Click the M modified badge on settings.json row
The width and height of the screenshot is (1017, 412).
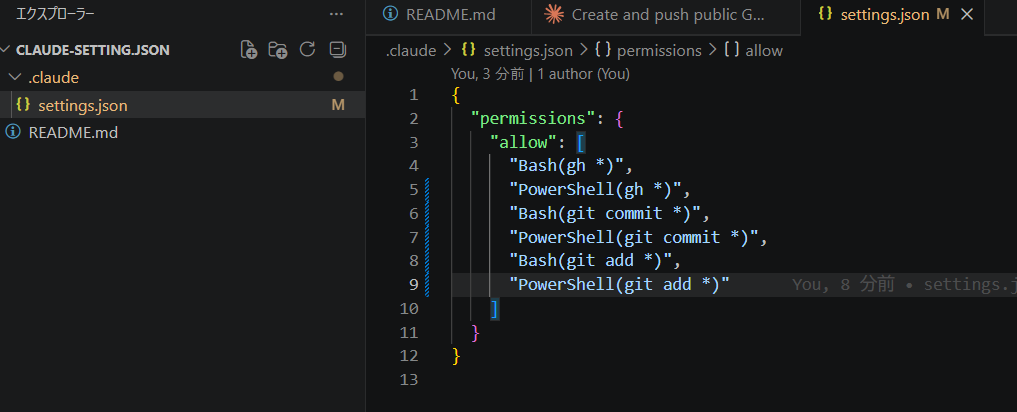tap(337, 105)
